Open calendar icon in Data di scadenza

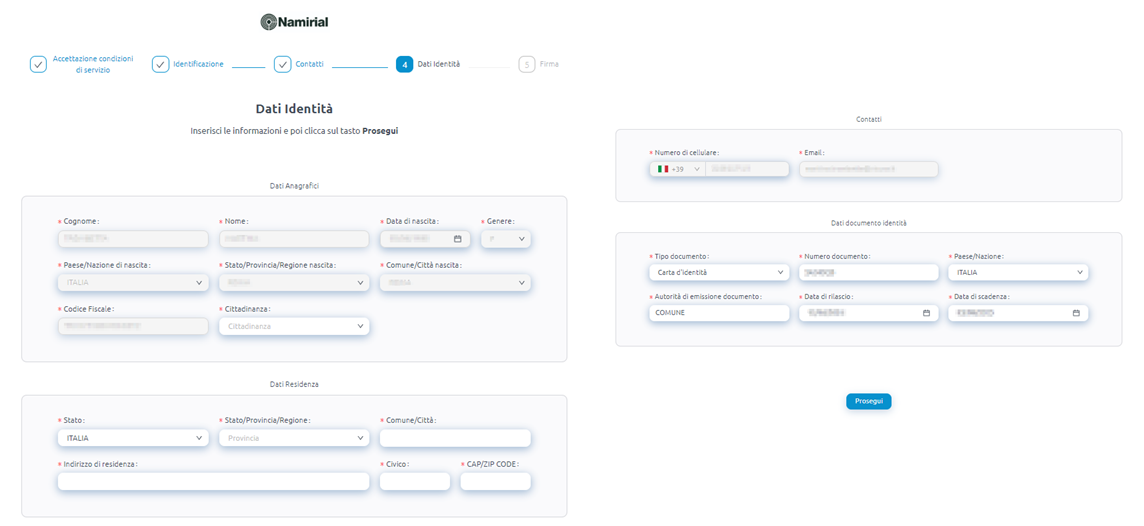[x=1076, y=313]
